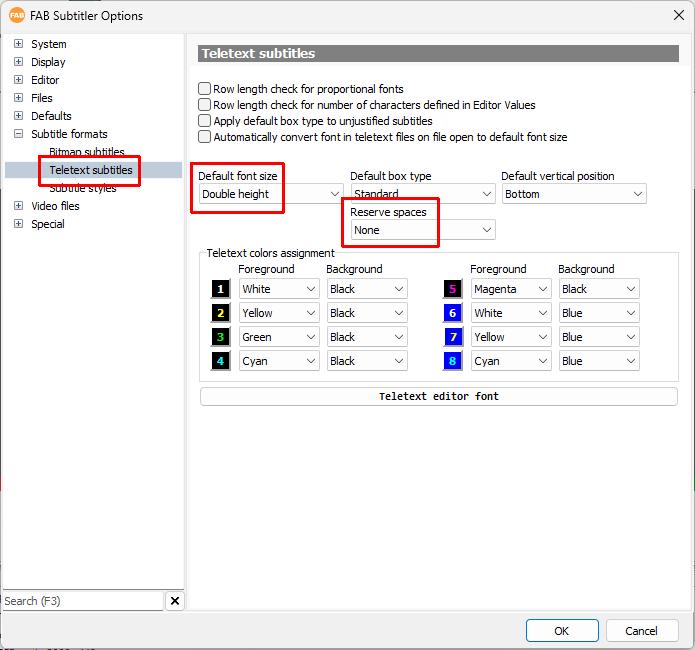Screen dimensions: 695x650
Task: Expand the Files tree node
Action: coord(18,98)
